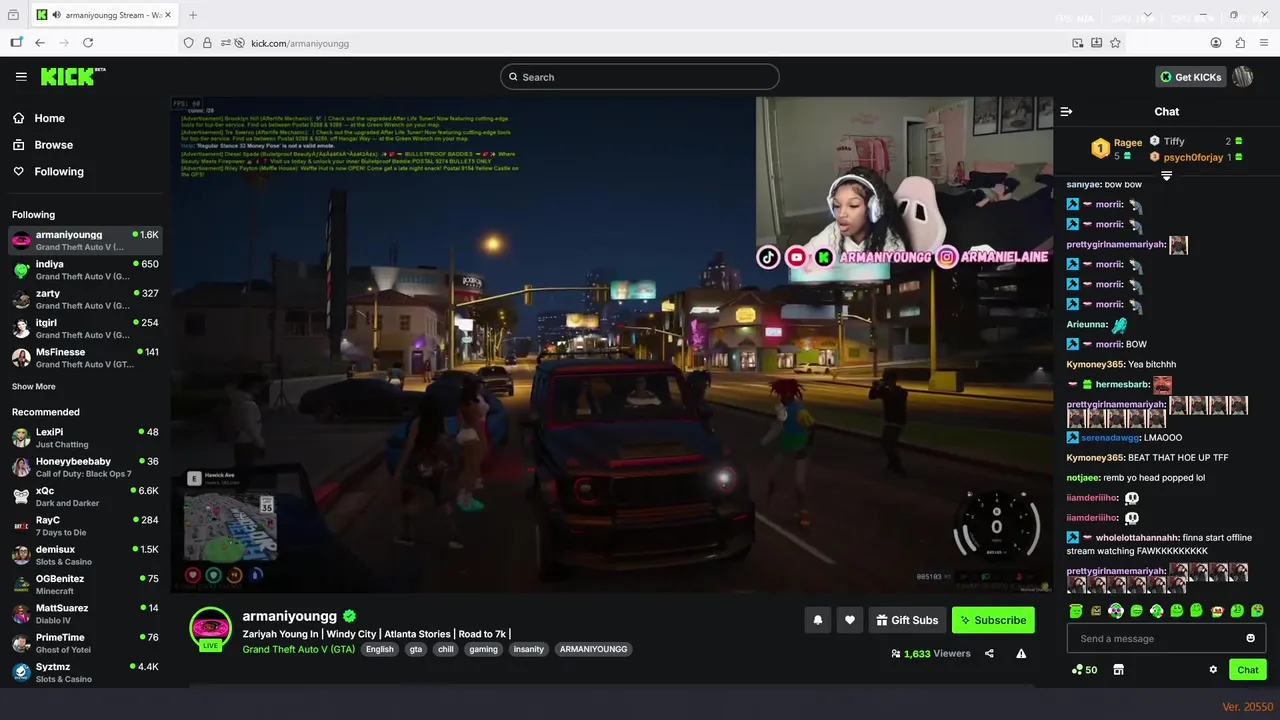Screen dimensions: 1280x720
Task: Open indiya's channel from sidebar
Action: [x=85, y=270]
